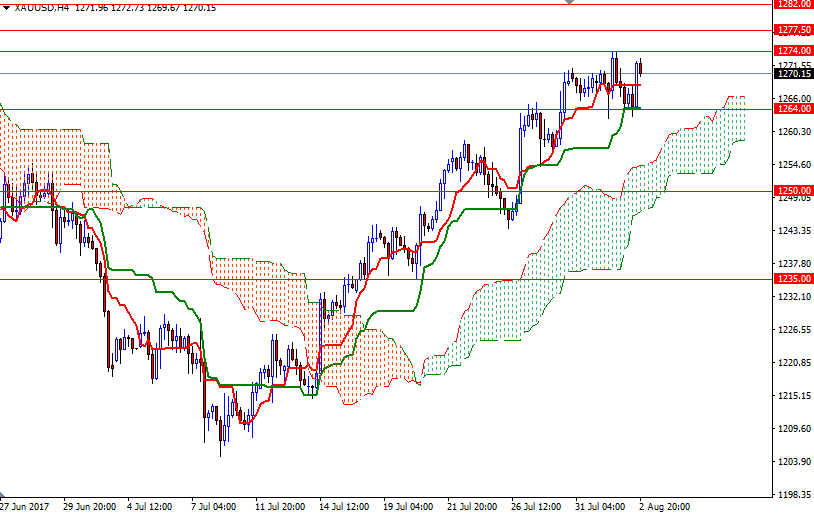Image resolution: width=814 pixels, height=514 pixels.
Task: Click the small triangle in bottom-left corner
Action: [x=4, y=495]
